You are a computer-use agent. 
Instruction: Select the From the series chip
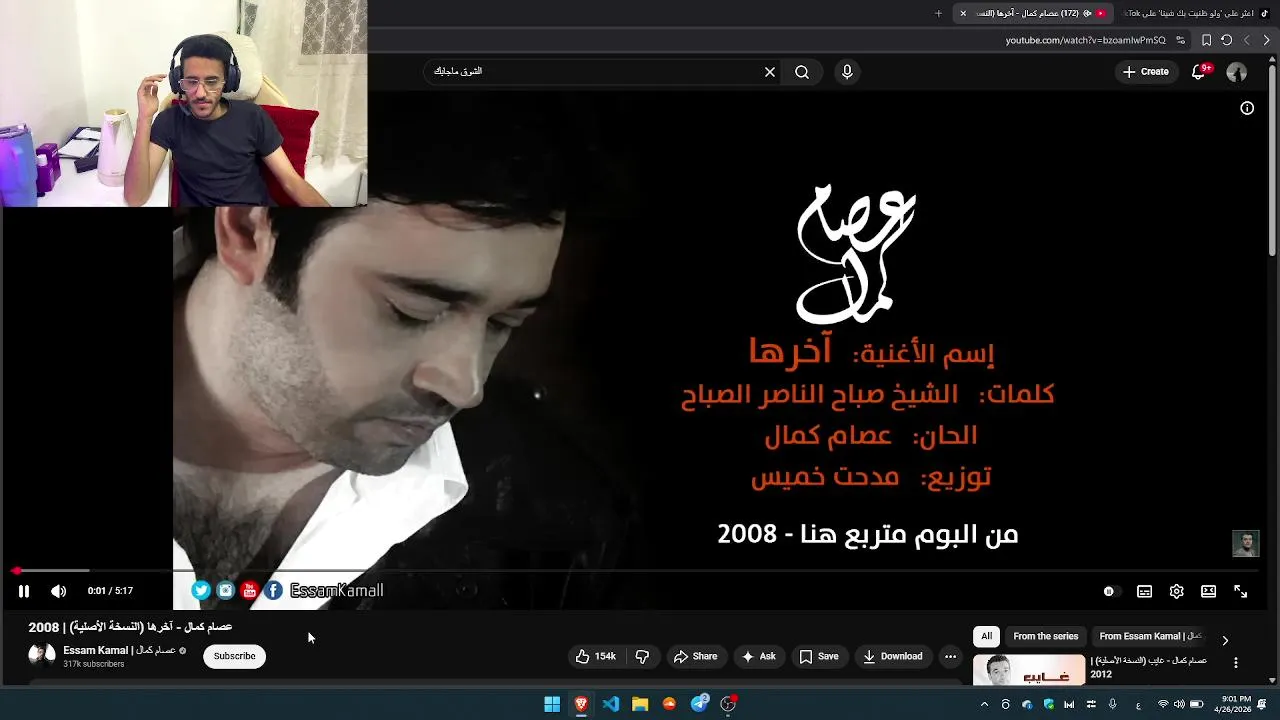click(x=1045, y=636)
